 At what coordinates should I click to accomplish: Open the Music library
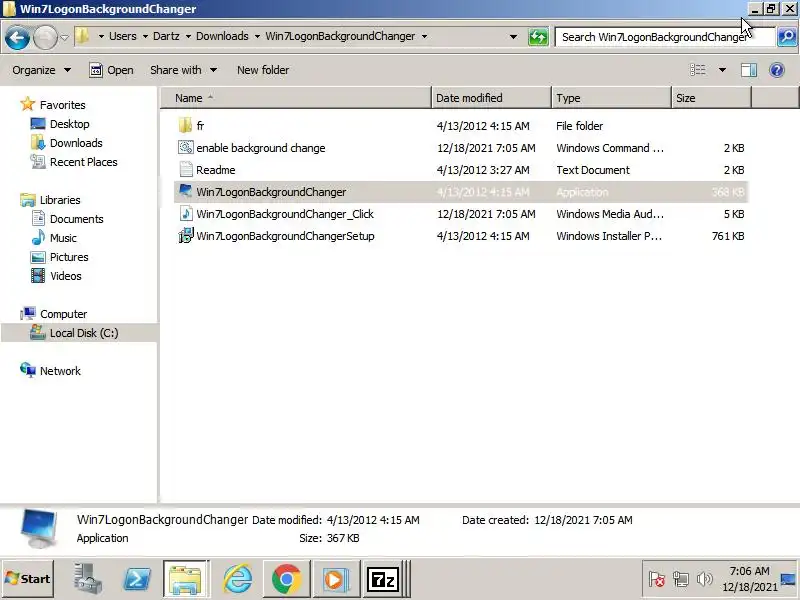point(54,238)
